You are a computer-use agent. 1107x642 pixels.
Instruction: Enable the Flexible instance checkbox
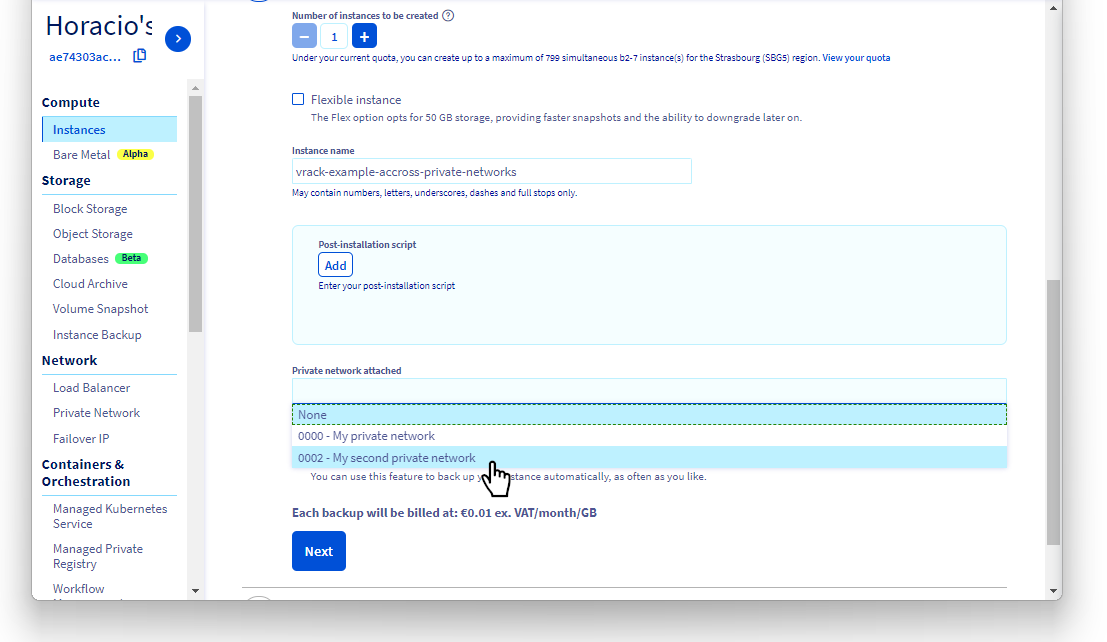[x=298, y=99]
